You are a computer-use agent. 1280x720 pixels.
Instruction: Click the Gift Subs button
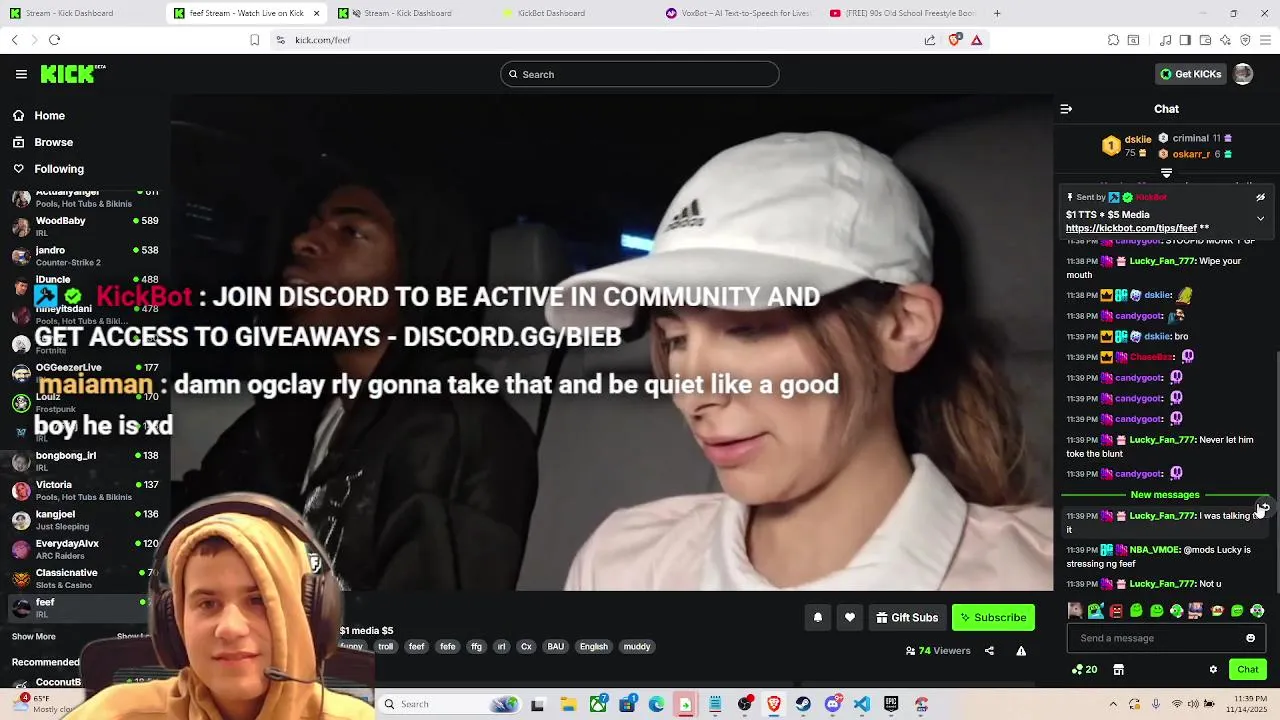[x=907, y=618]
